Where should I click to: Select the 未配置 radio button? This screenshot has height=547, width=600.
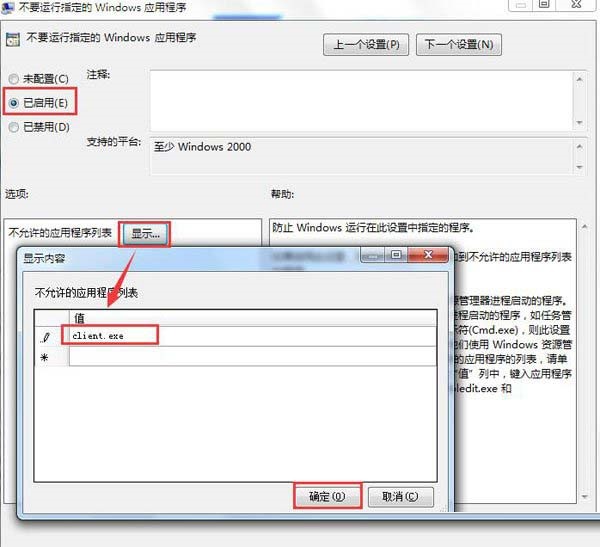(13, 79)
